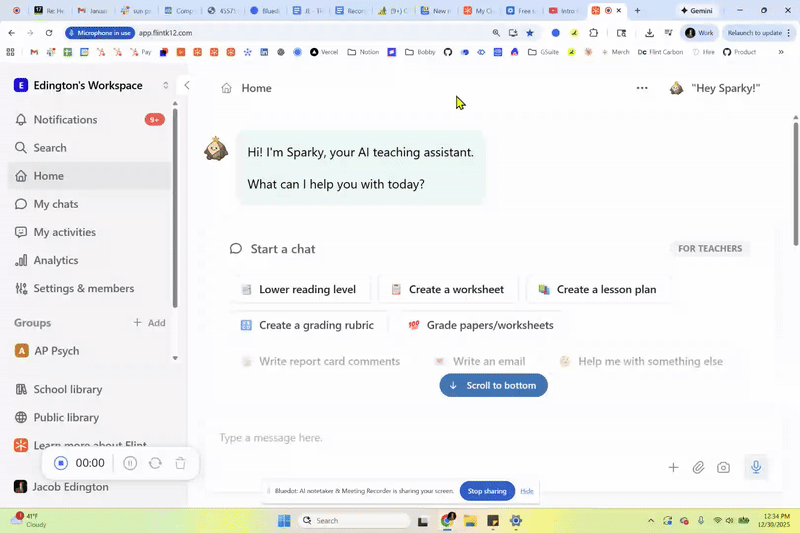Stop the recording in recorder widget
800x533 pixels.
tap(61, 463)
